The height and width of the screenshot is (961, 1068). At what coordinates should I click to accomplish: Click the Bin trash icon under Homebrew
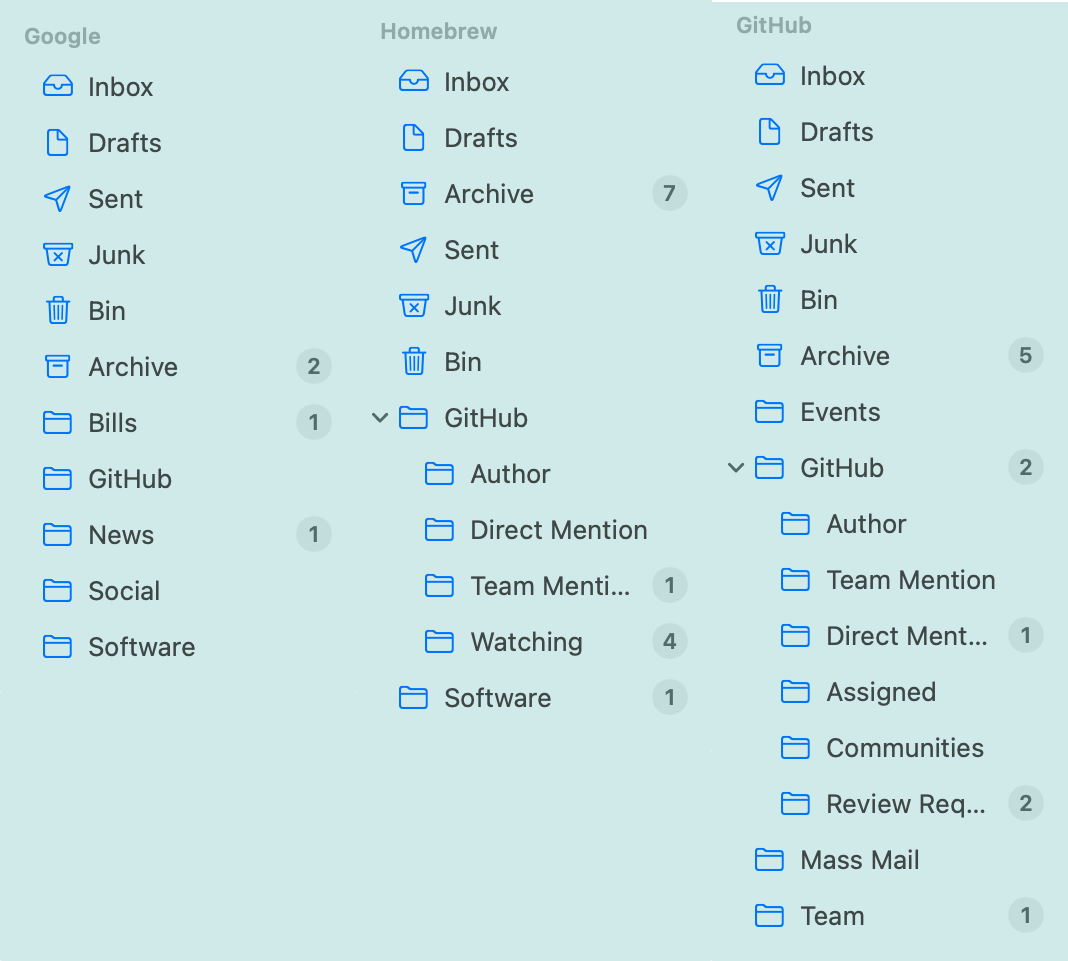click(413, 362)
